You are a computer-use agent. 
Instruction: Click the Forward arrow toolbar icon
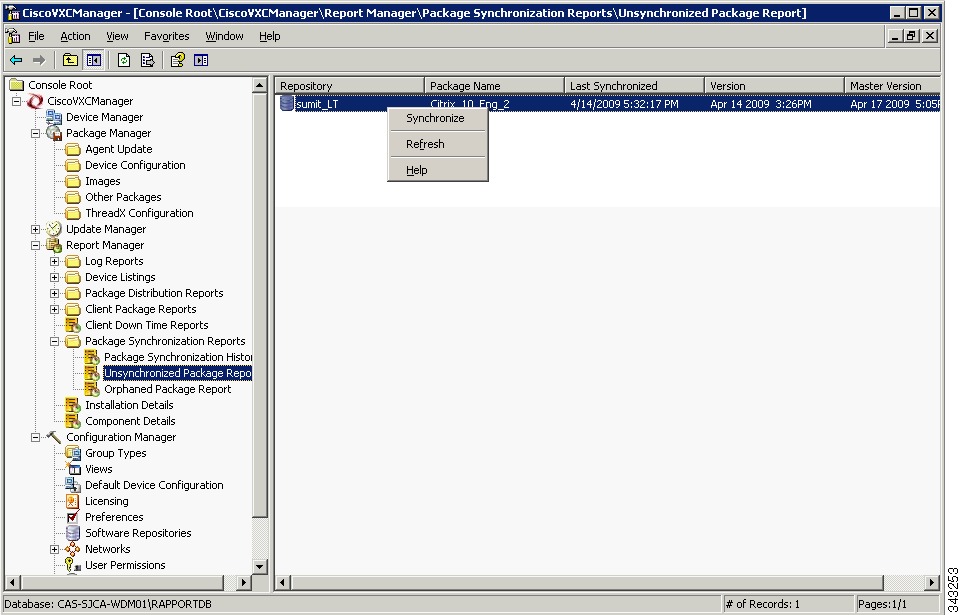(39, 60)
